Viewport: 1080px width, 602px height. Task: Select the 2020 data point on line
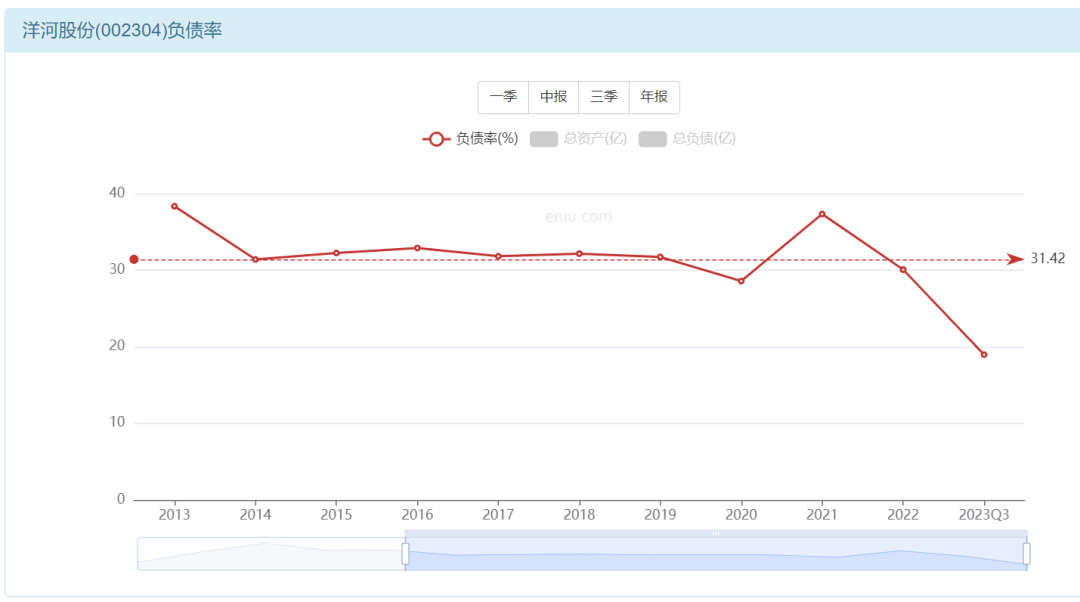741,281
